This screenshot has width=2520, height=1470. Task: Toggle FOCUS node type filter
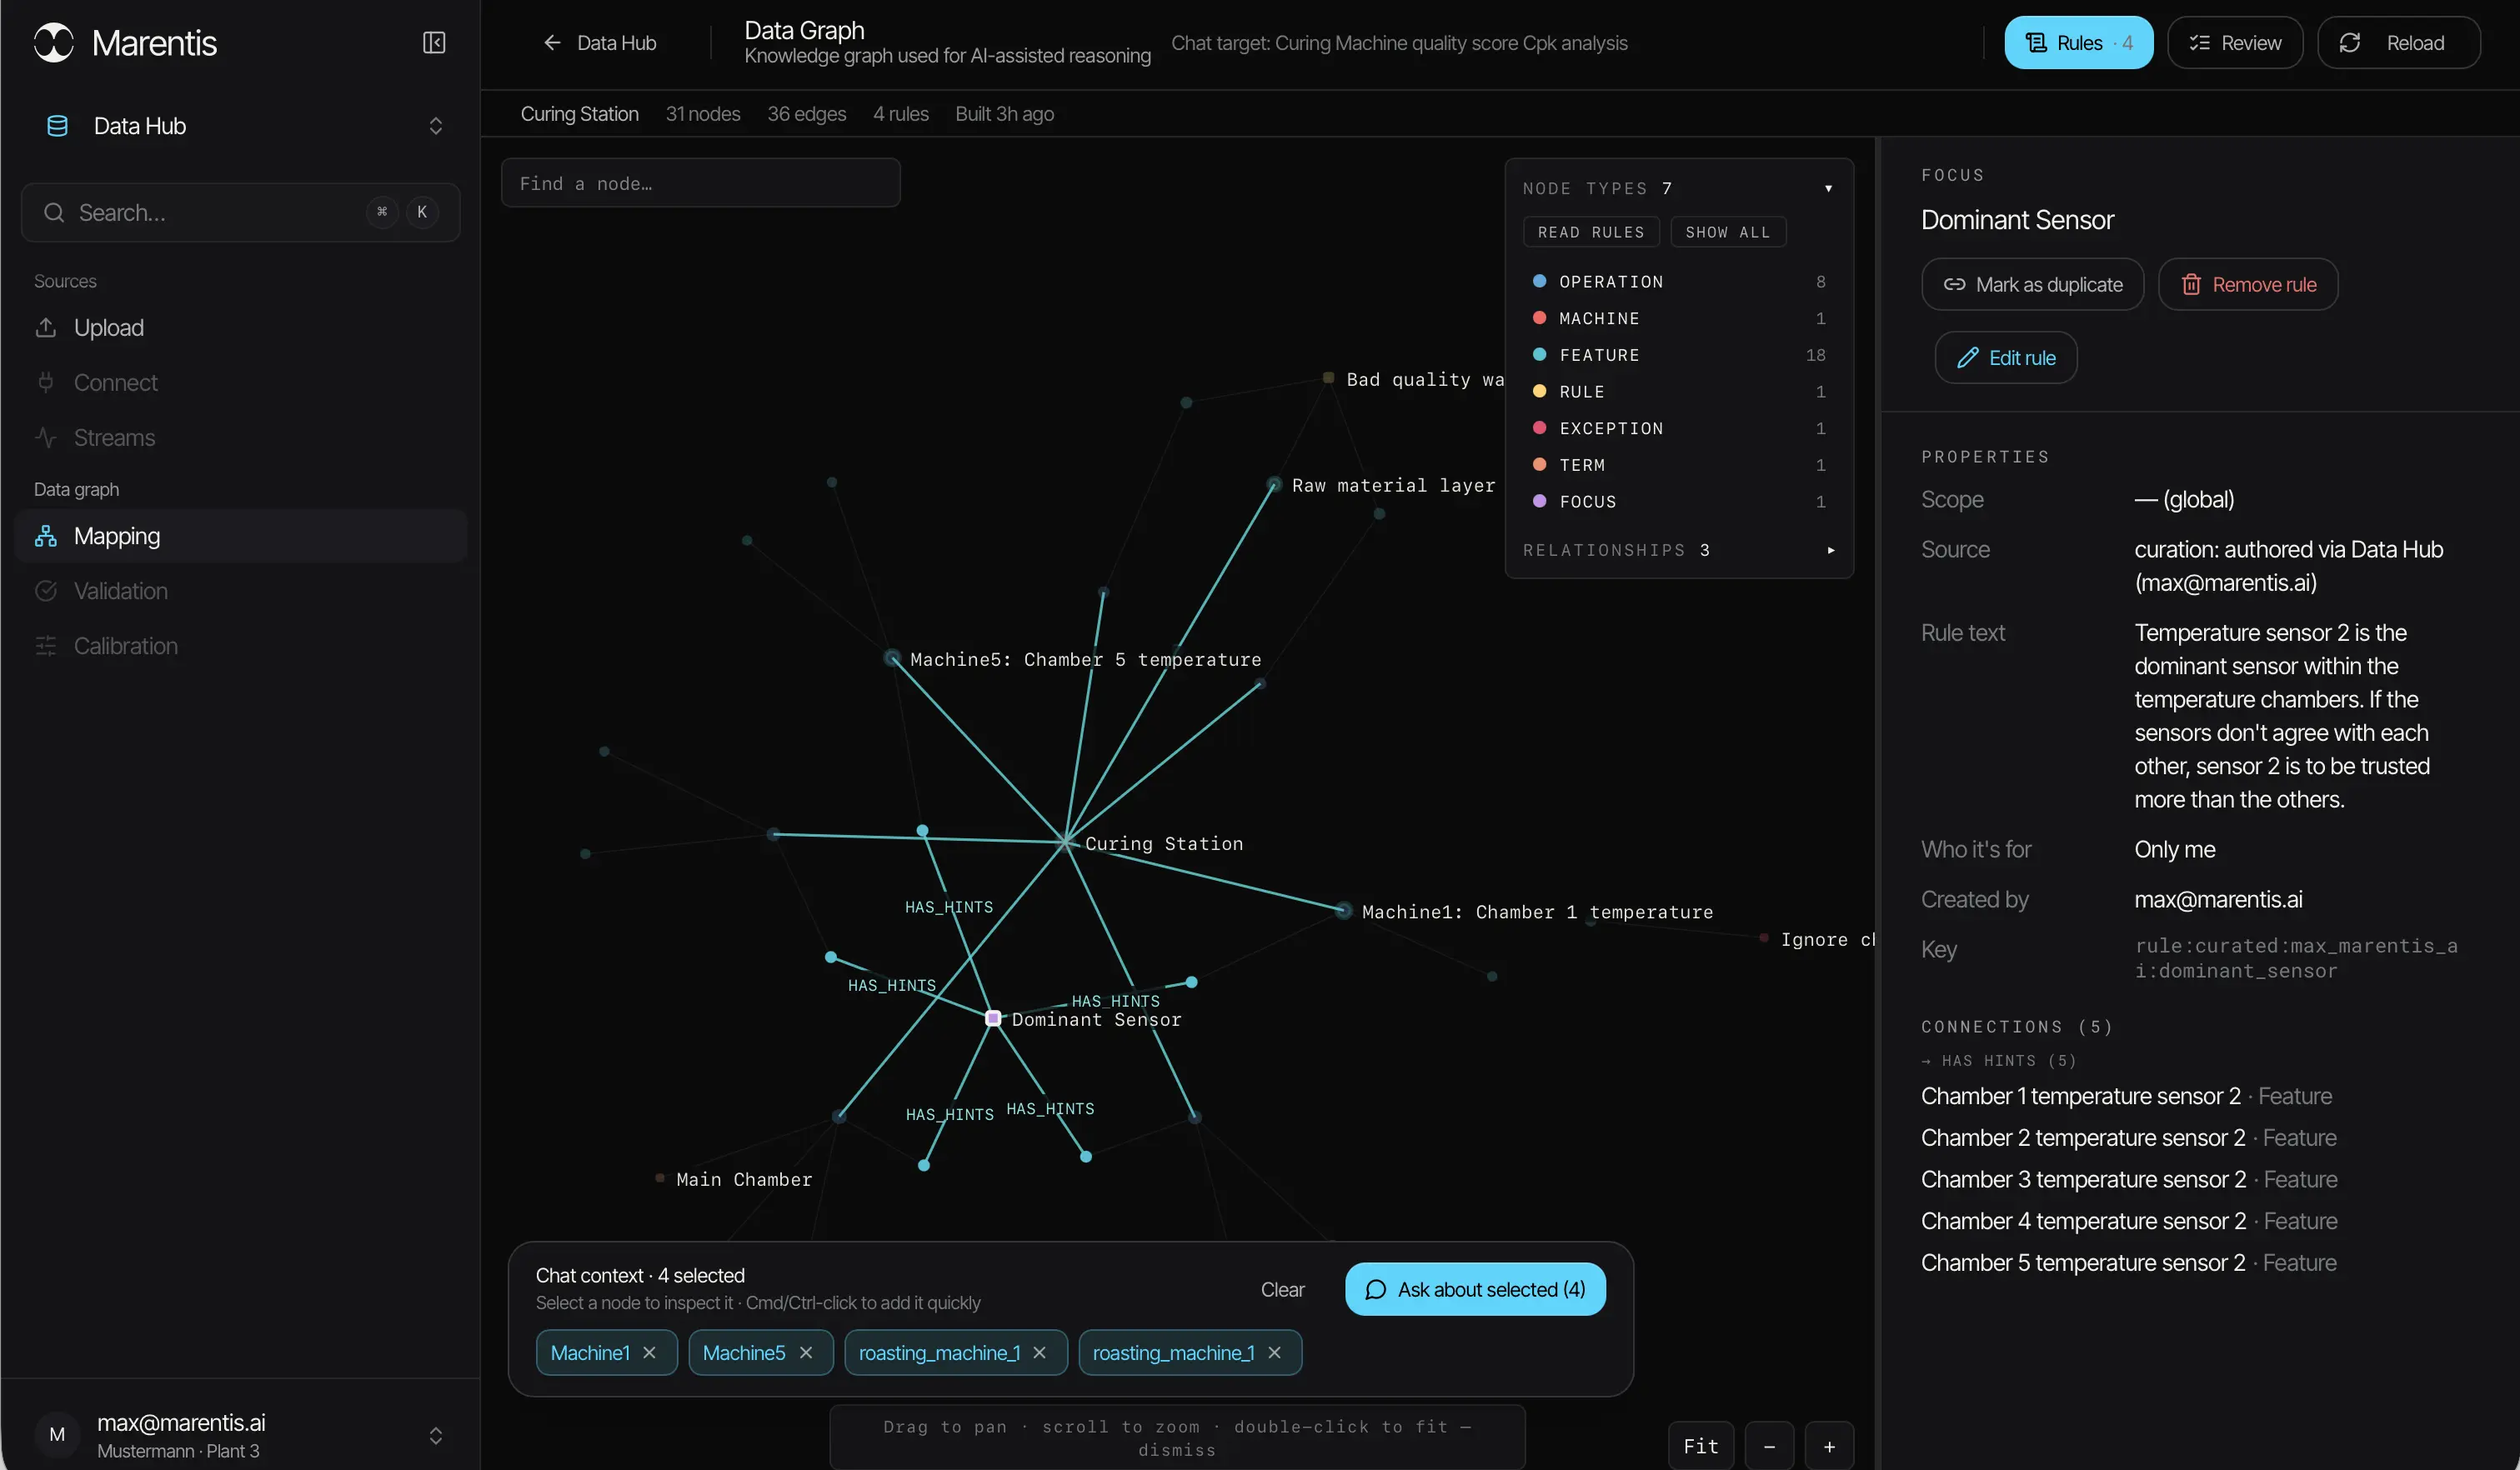(x=1679, y=502)
